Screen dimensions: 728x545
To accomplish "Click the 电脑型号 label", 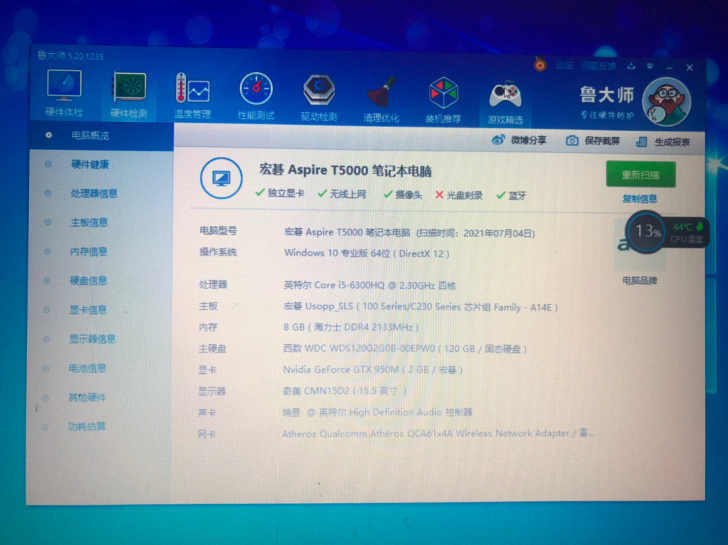I will [x=218, y=231].
